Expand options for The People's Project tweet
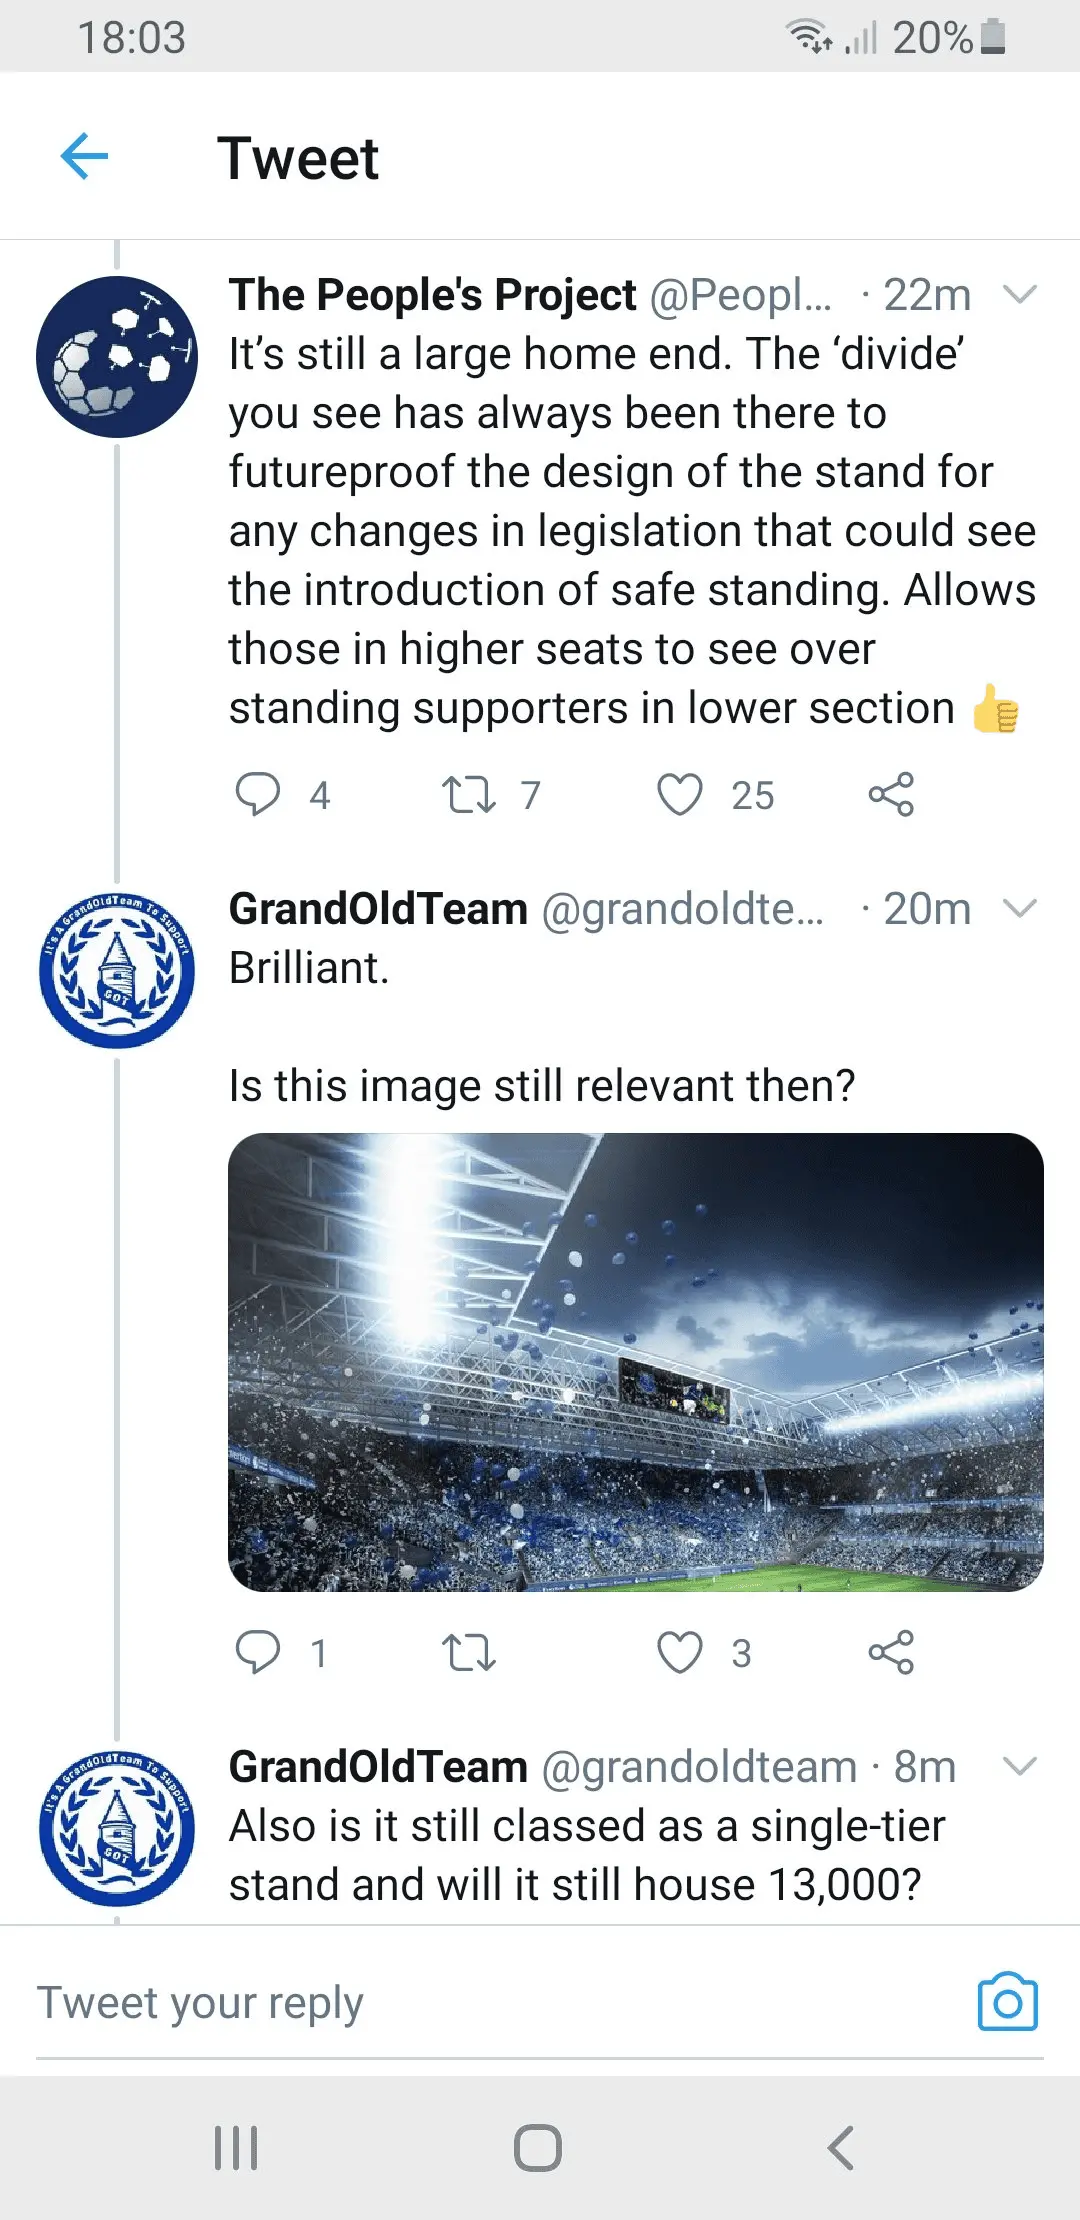Viewport: 1080px width, 2220px height. 1019,294
